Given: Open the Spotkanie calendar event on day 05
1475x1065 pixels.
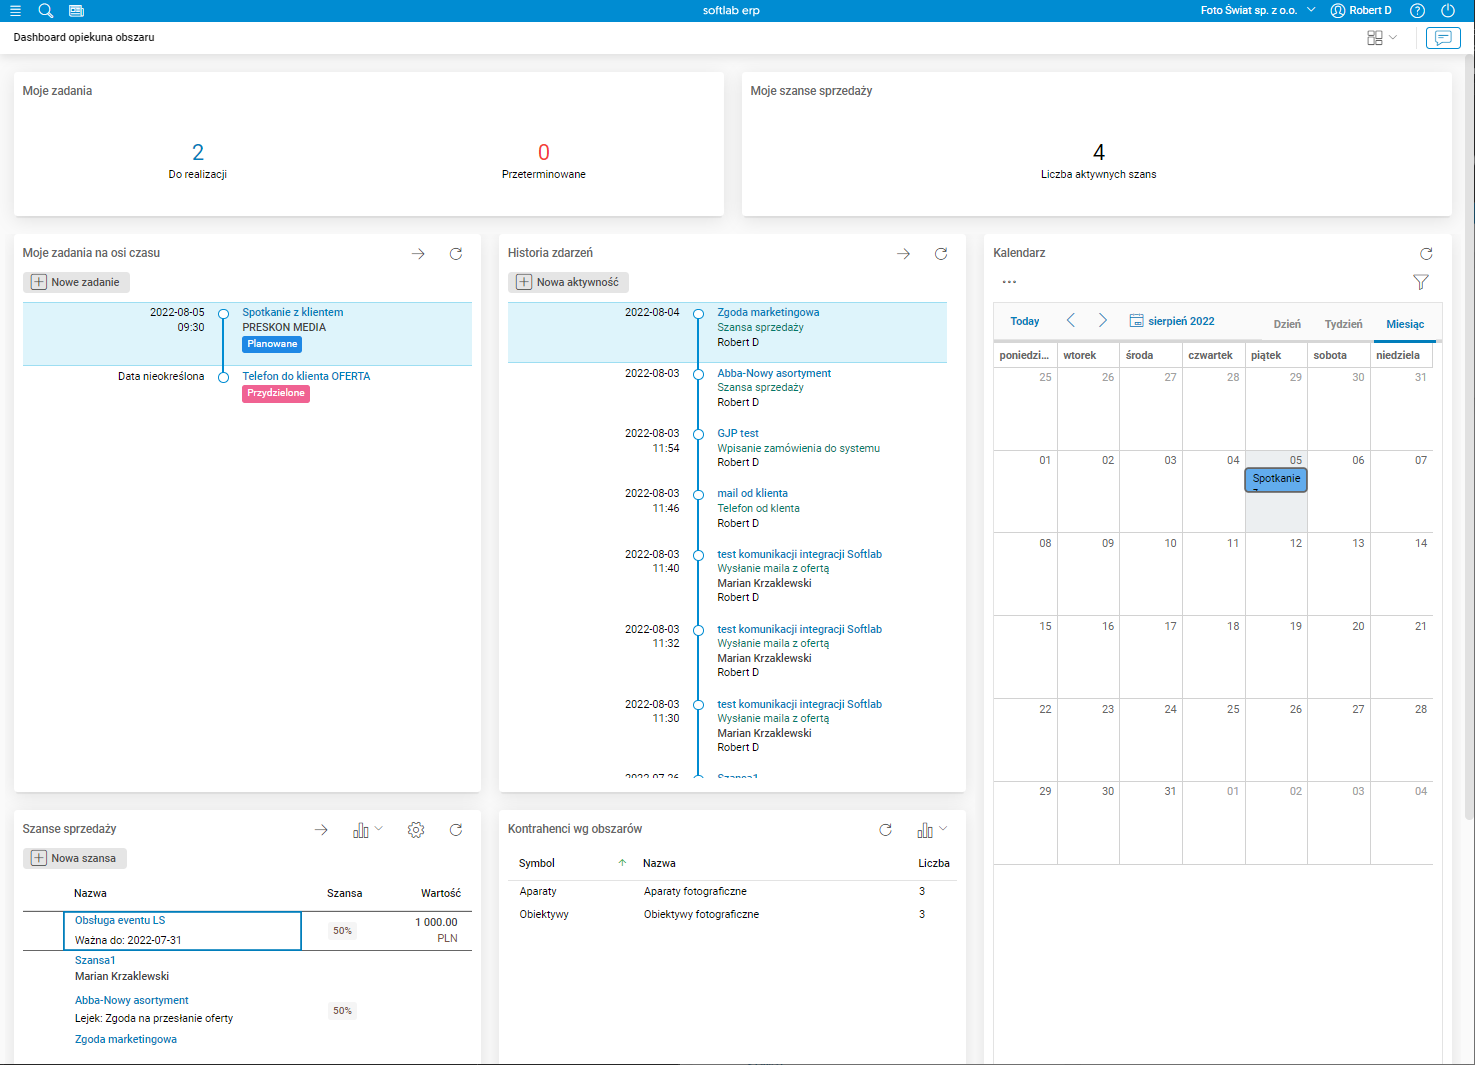Looking at the screenshot, I should tap(1276, 480).
